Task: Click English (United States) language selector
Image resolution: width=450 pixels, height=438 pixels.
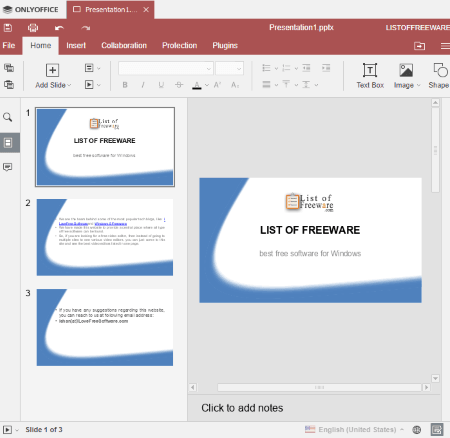Action: pos(357,430)
